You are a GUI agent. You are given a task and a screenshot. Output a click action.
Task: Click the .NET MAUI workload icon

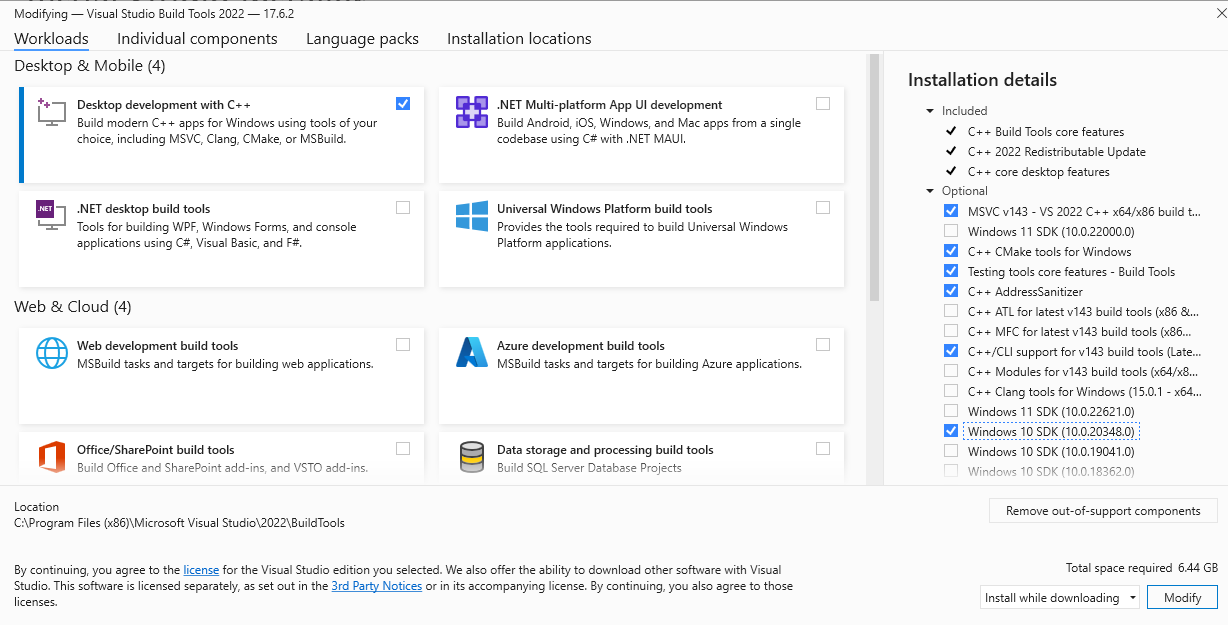[x=471, y=112]
